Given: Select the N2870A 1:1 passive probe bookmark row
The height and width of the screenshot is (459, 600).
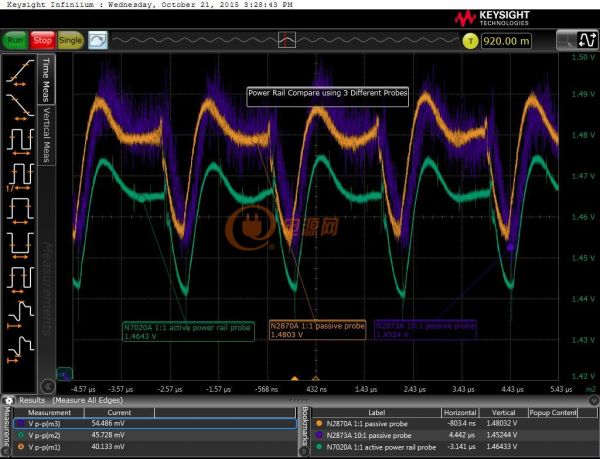Looking at the screenshot, I should [x=453, y=423].
